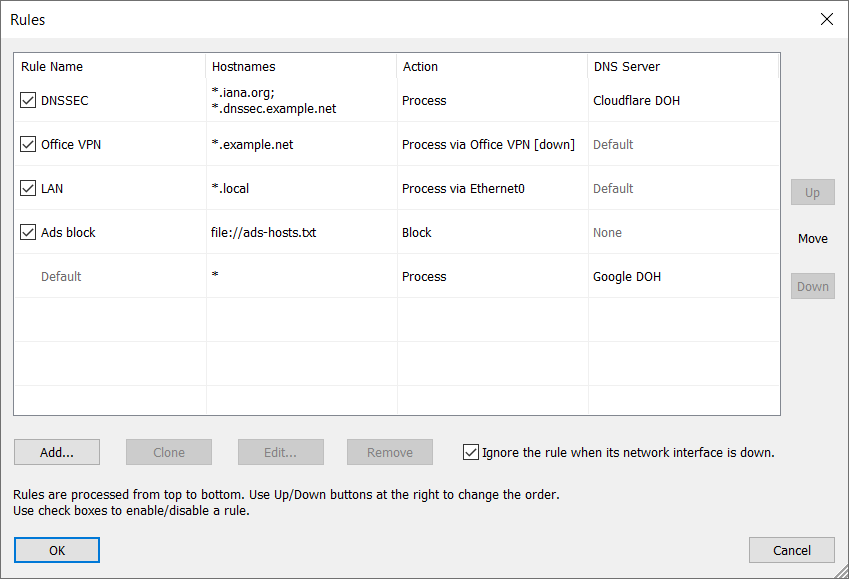Click the Edit... button
This screenshot has width=849, height=579.
[280, 452]
